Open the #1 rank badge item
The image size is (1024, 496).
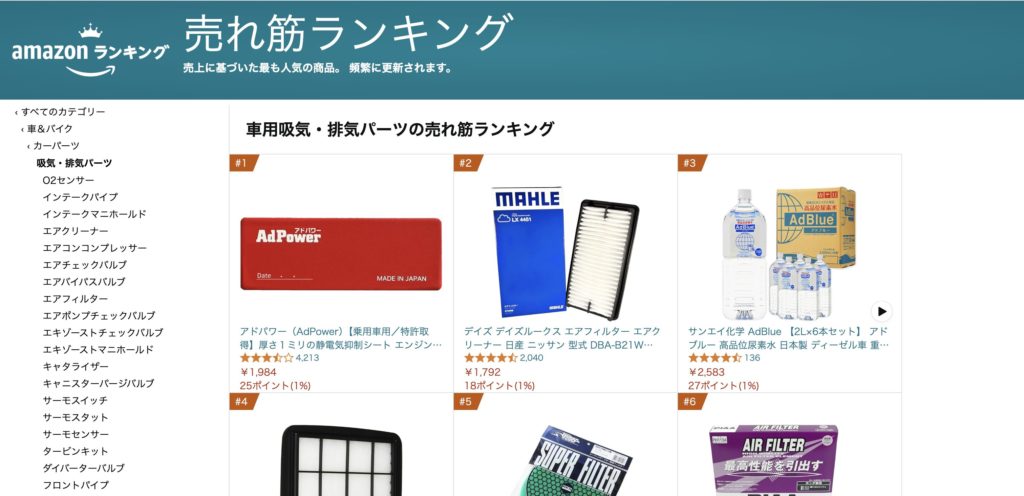[x=244, y=163]
